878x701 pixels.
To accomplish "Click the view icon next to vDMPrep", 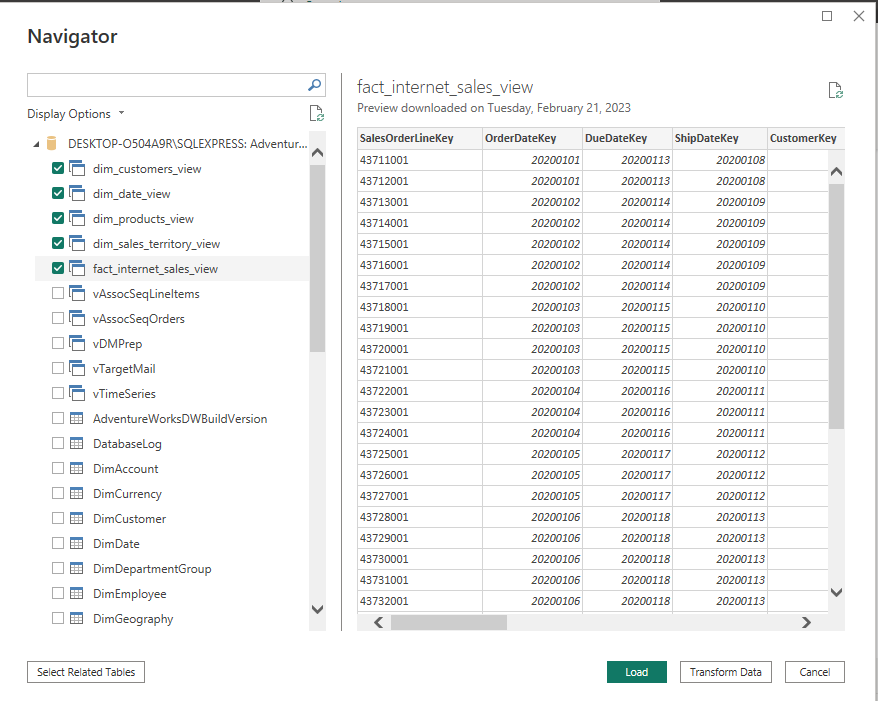I will [x=77, y=343].
